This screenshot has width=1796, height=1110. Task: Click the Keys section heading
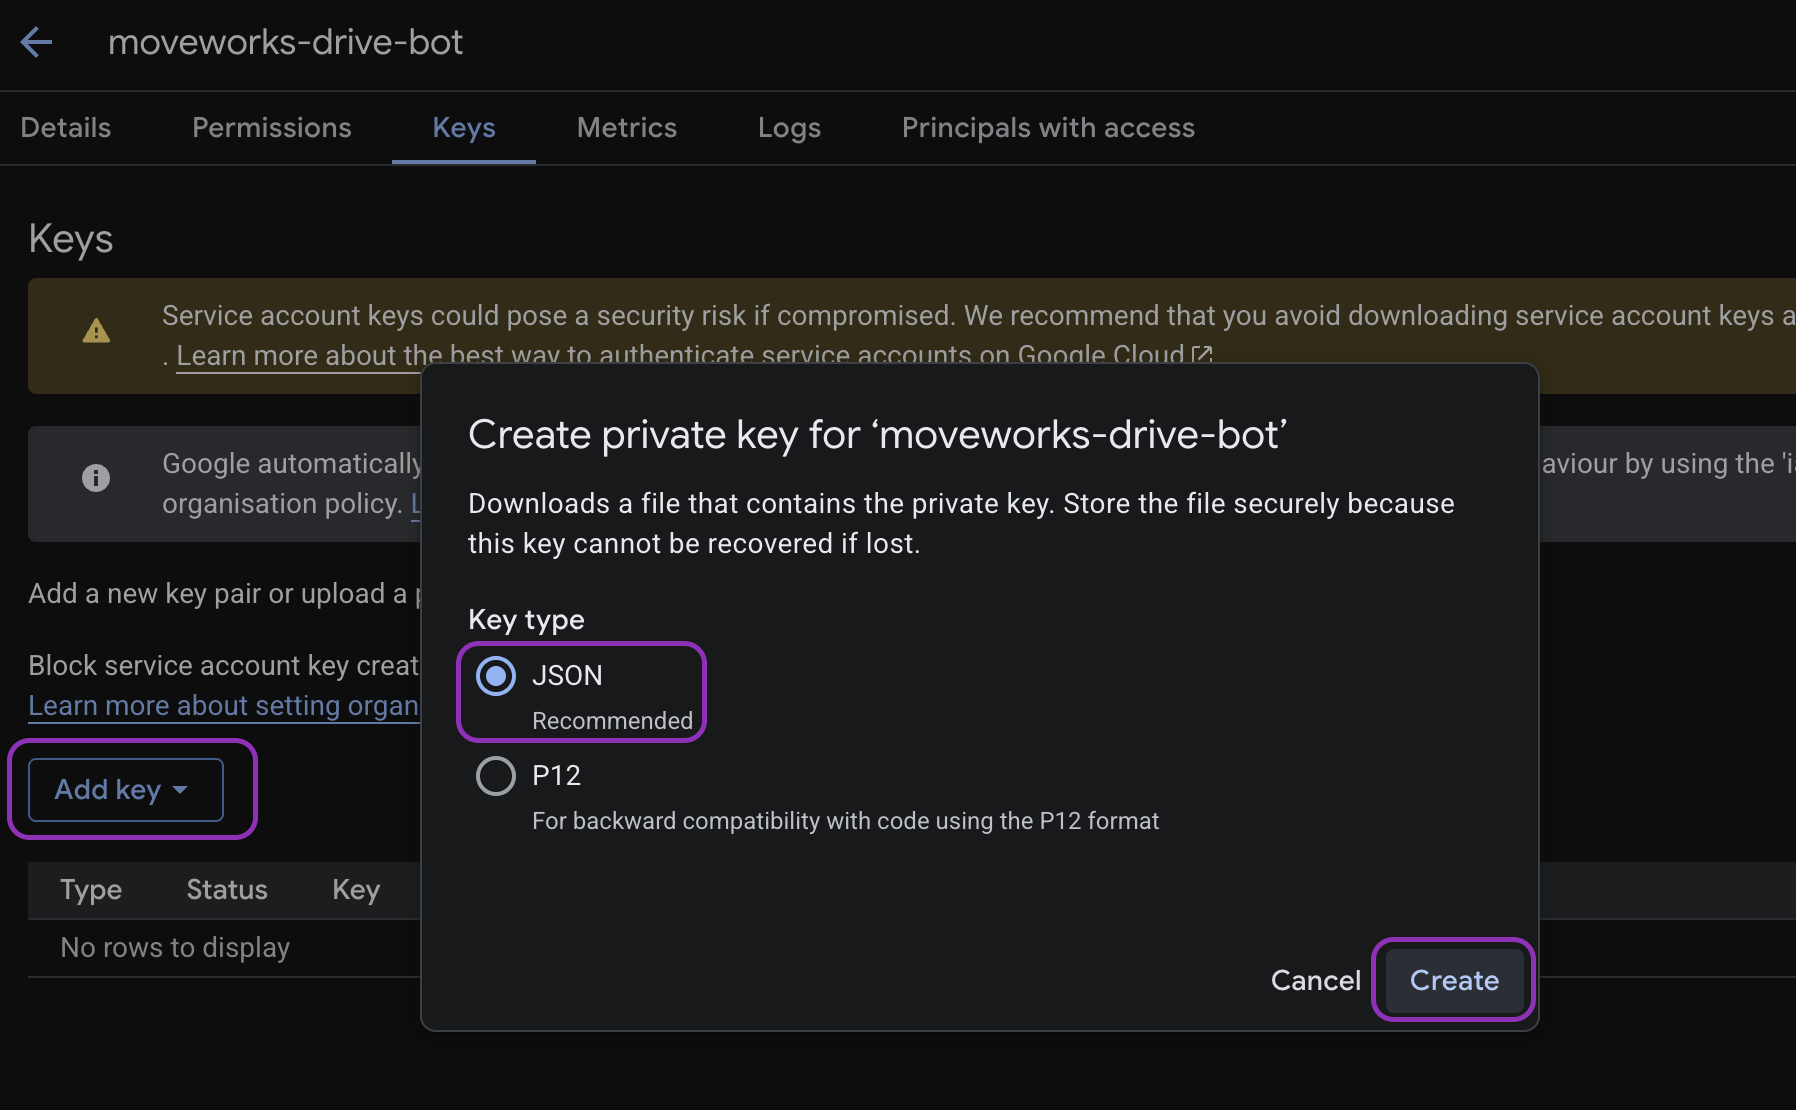71,239
